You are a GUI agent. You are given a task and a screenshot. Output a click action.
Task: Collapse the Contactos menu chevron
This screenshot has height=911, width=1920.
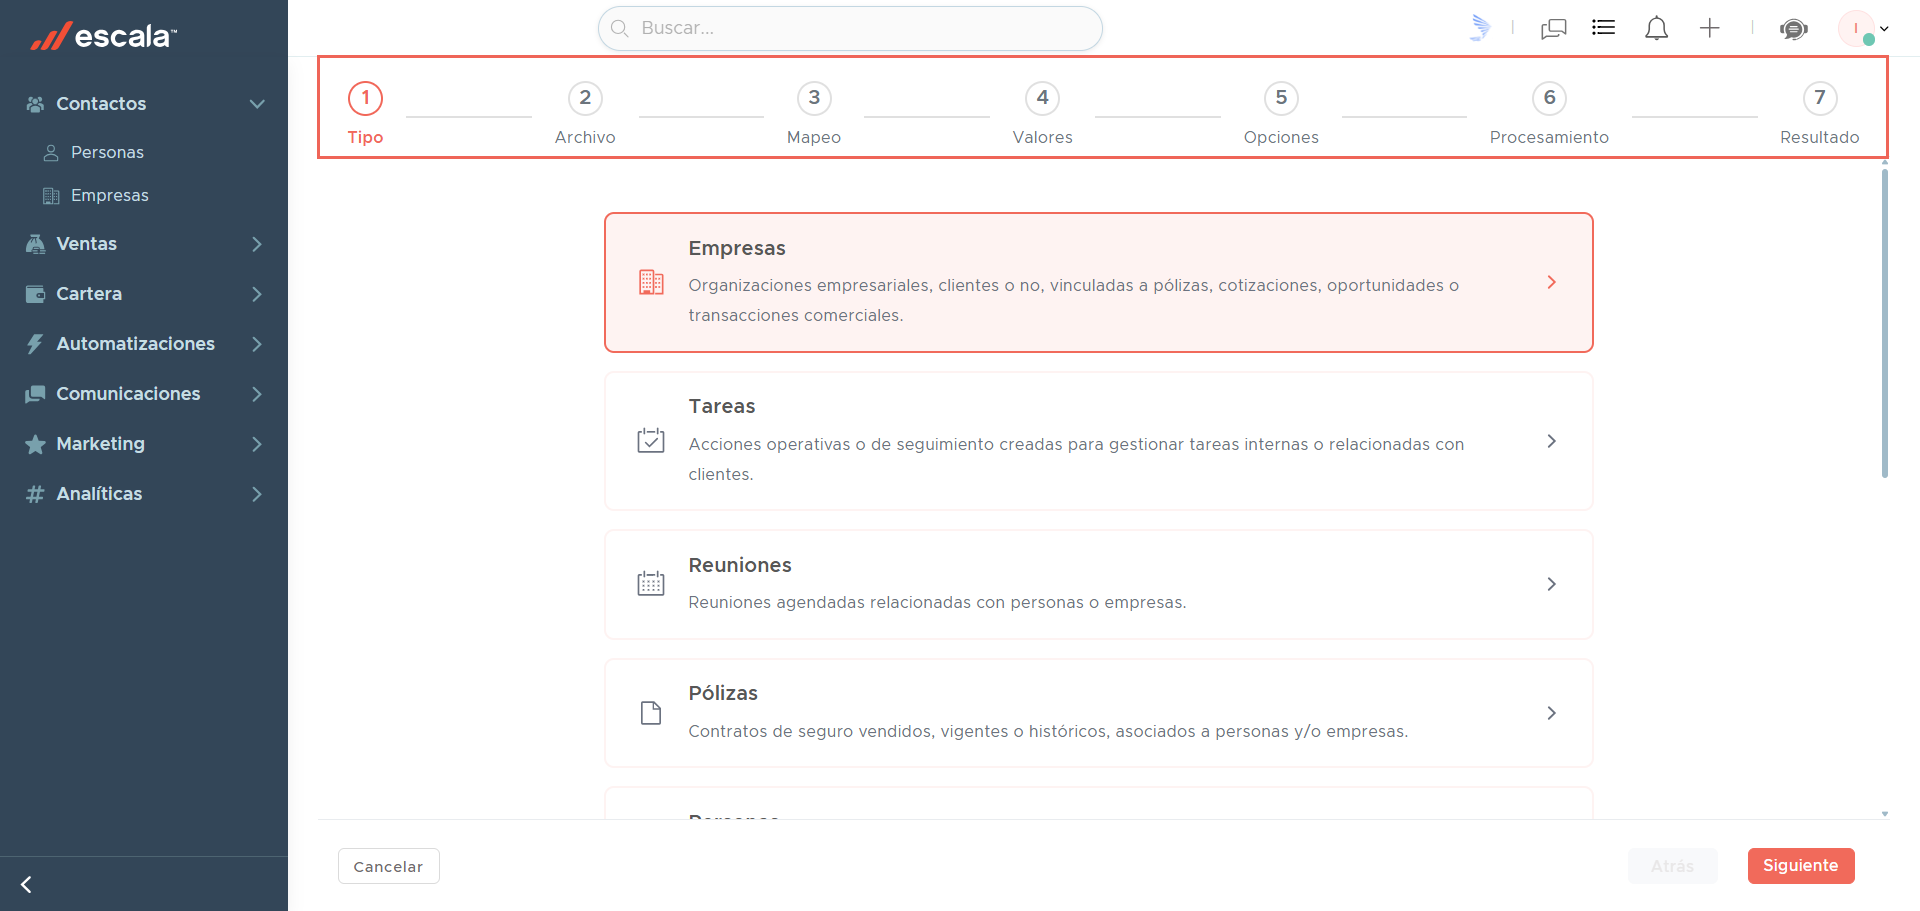coord(257,104)
